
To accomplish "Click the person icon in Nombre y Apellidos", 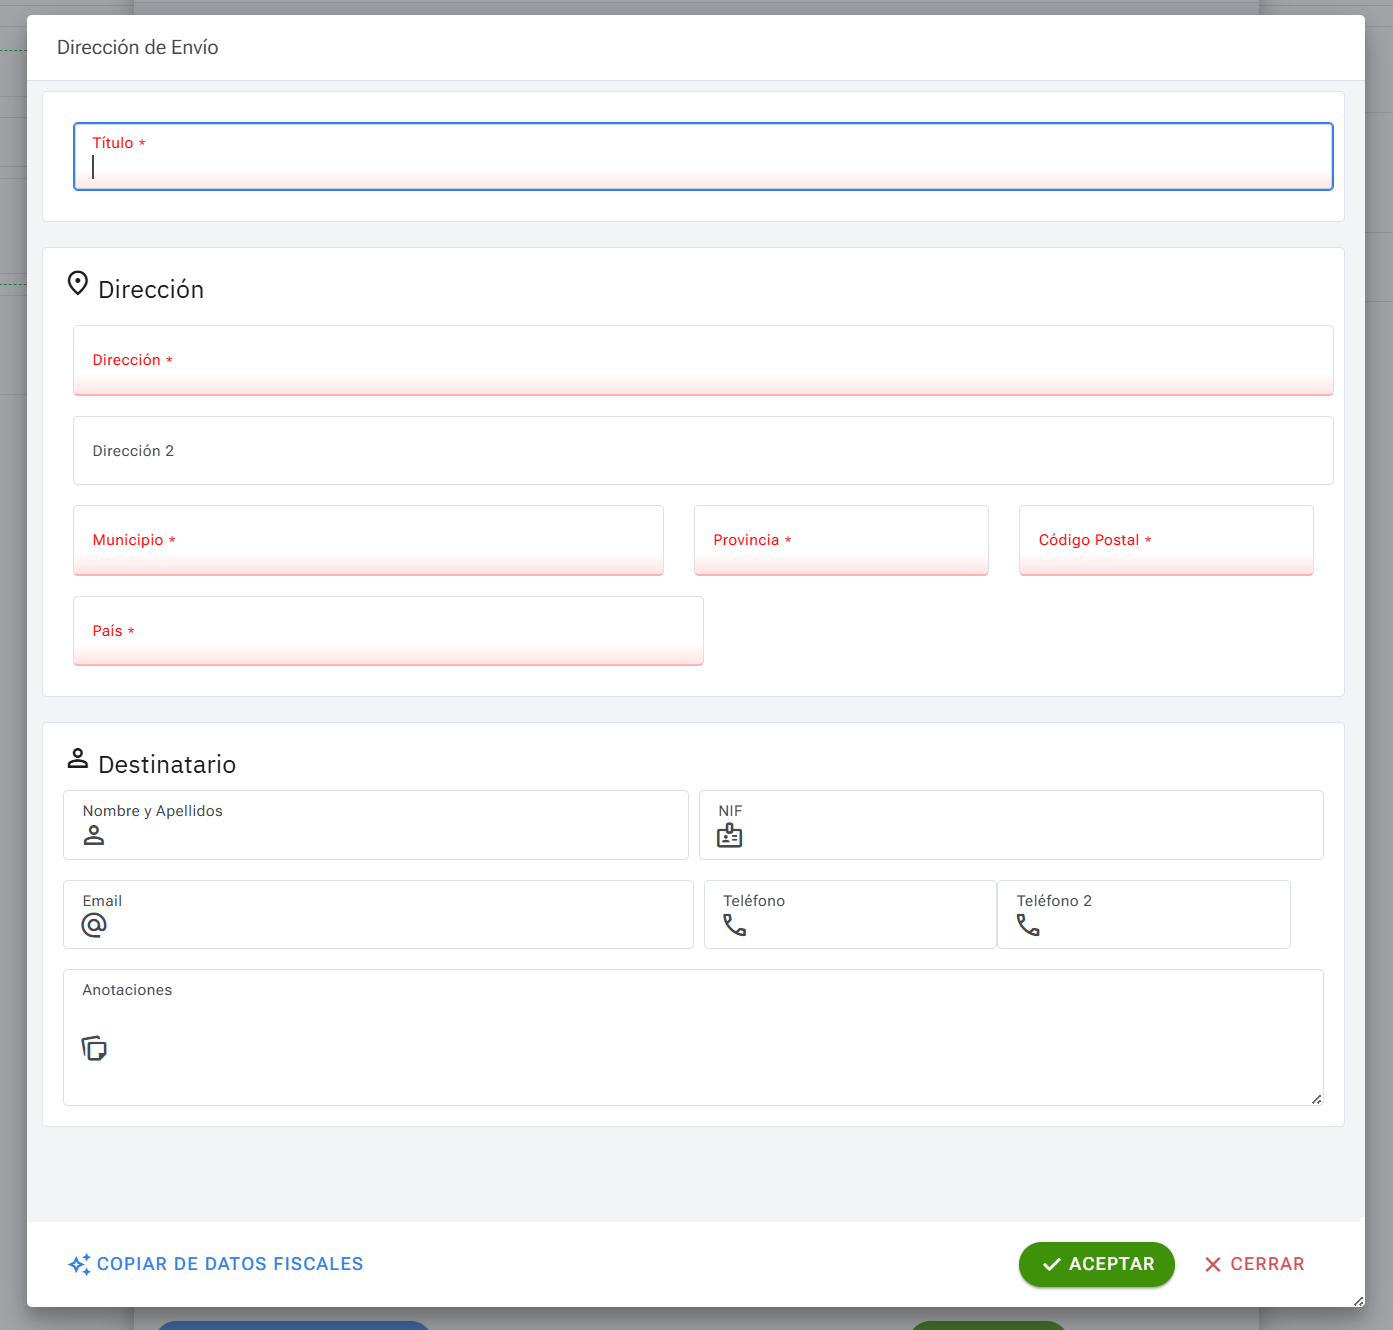I will (x=94, y=835).
